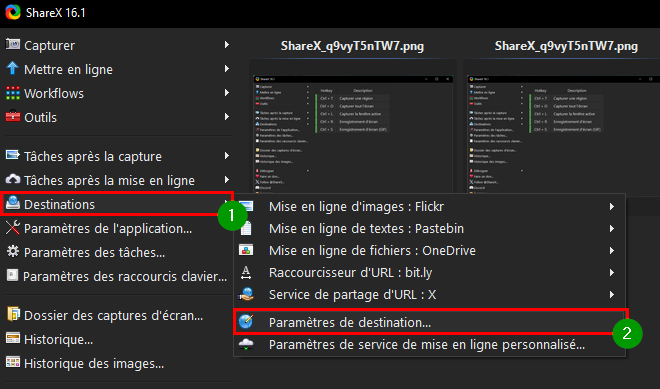Click the Historique icon

pyautogui.click(x=13, y=338)
